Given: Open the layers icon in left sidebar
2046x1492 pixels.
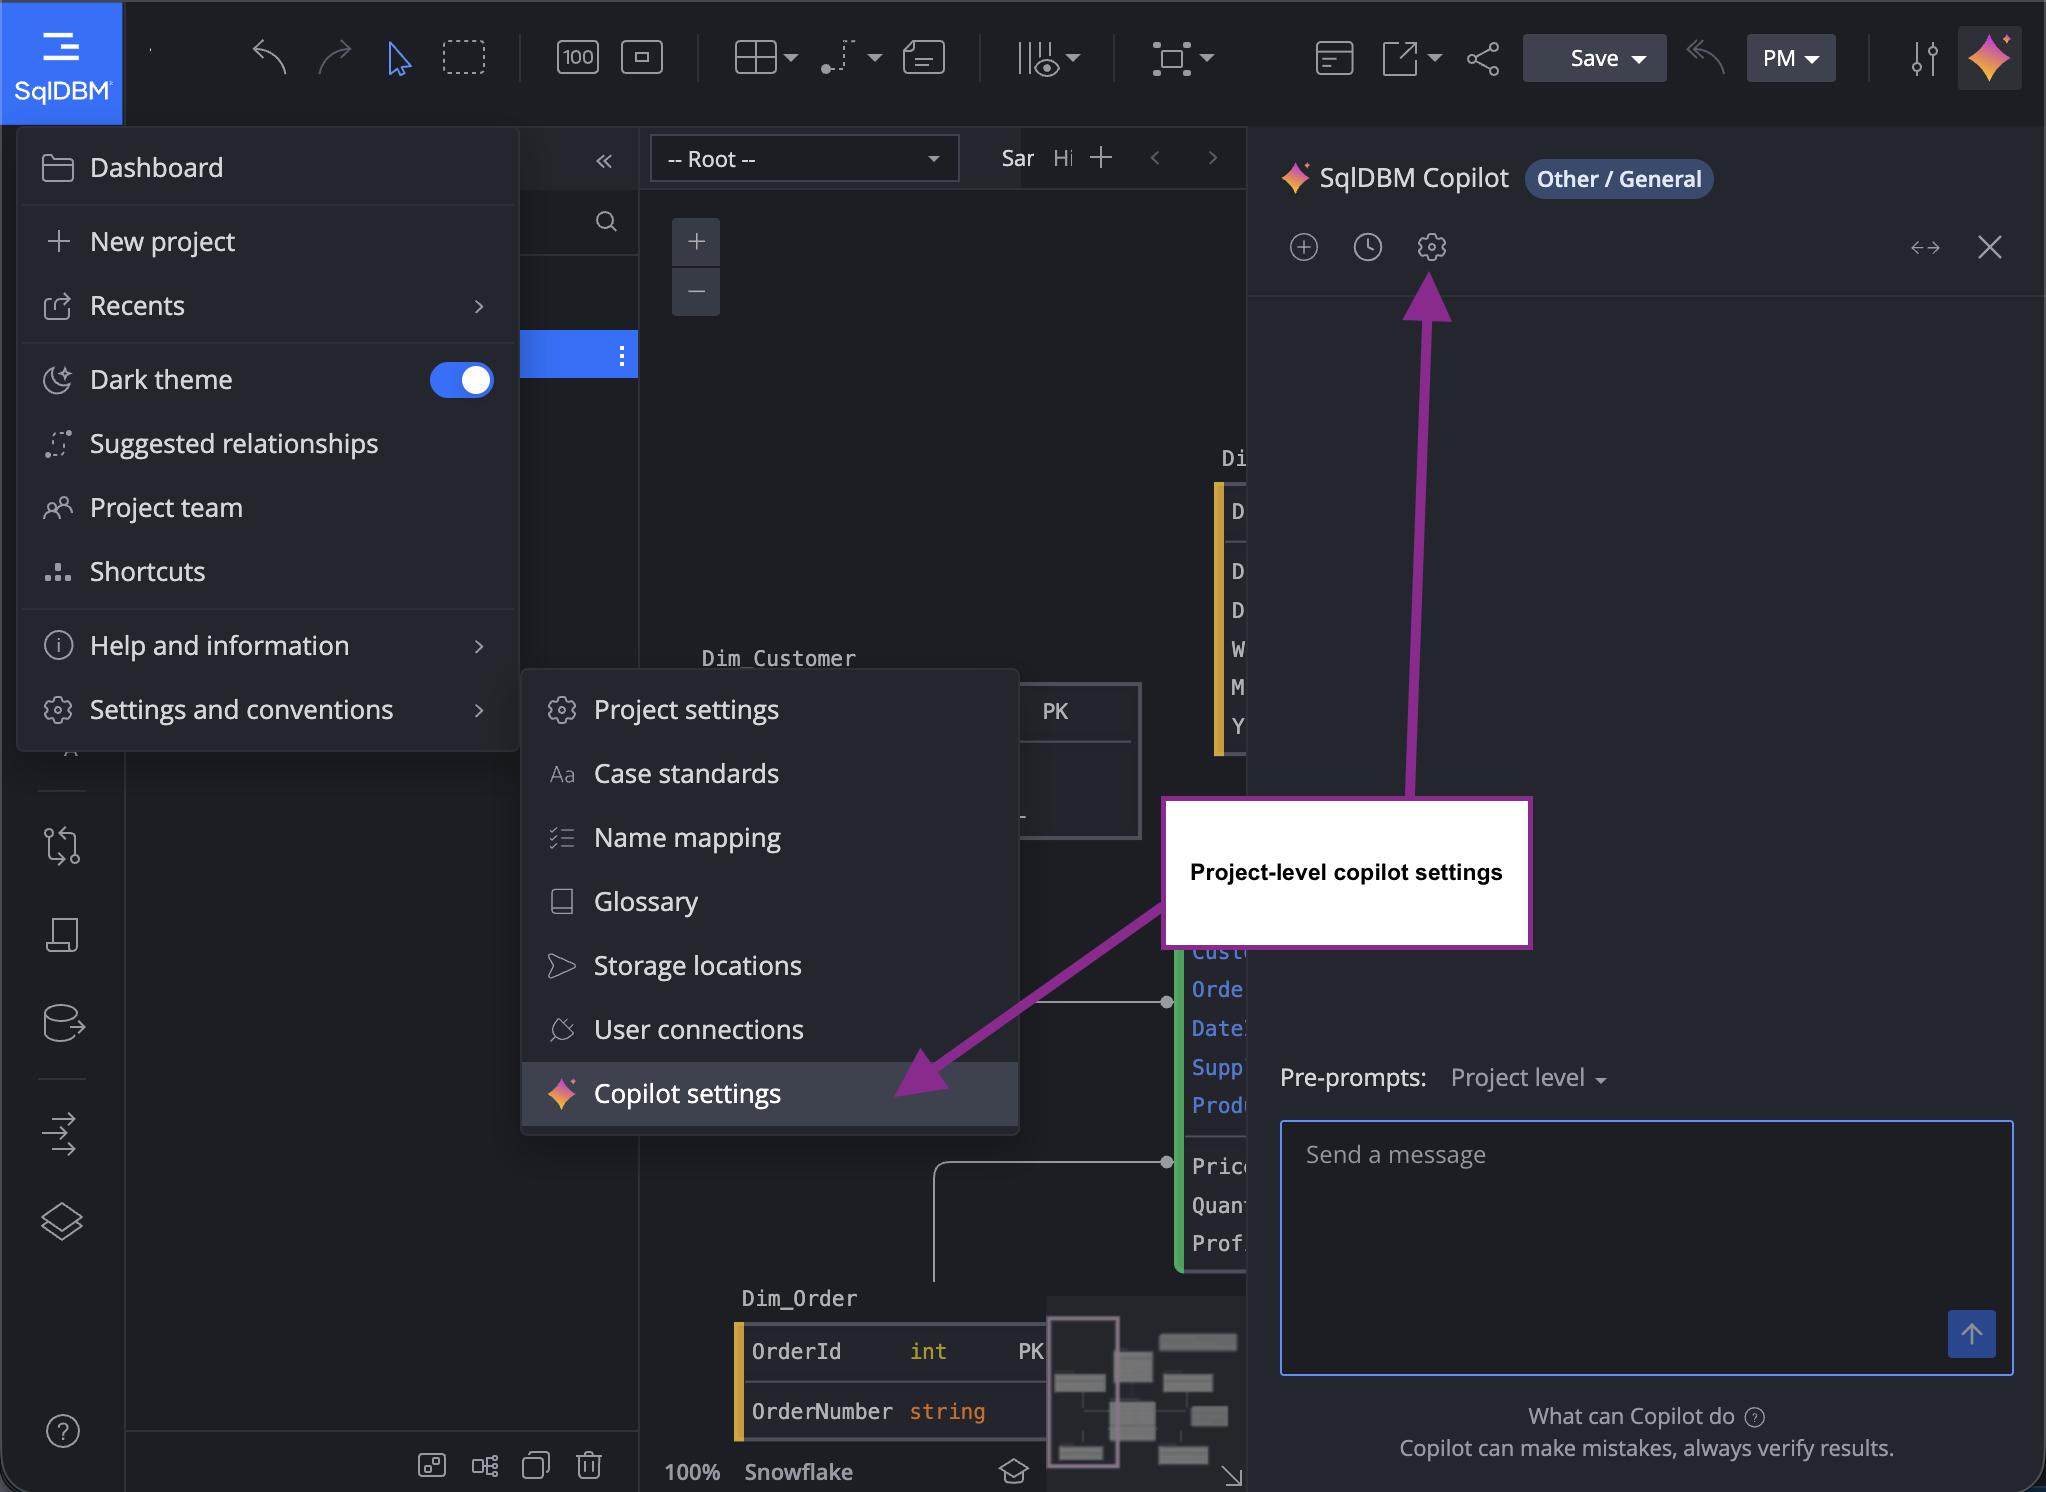Looking at the screenshot, I should tap(62, 1221).
